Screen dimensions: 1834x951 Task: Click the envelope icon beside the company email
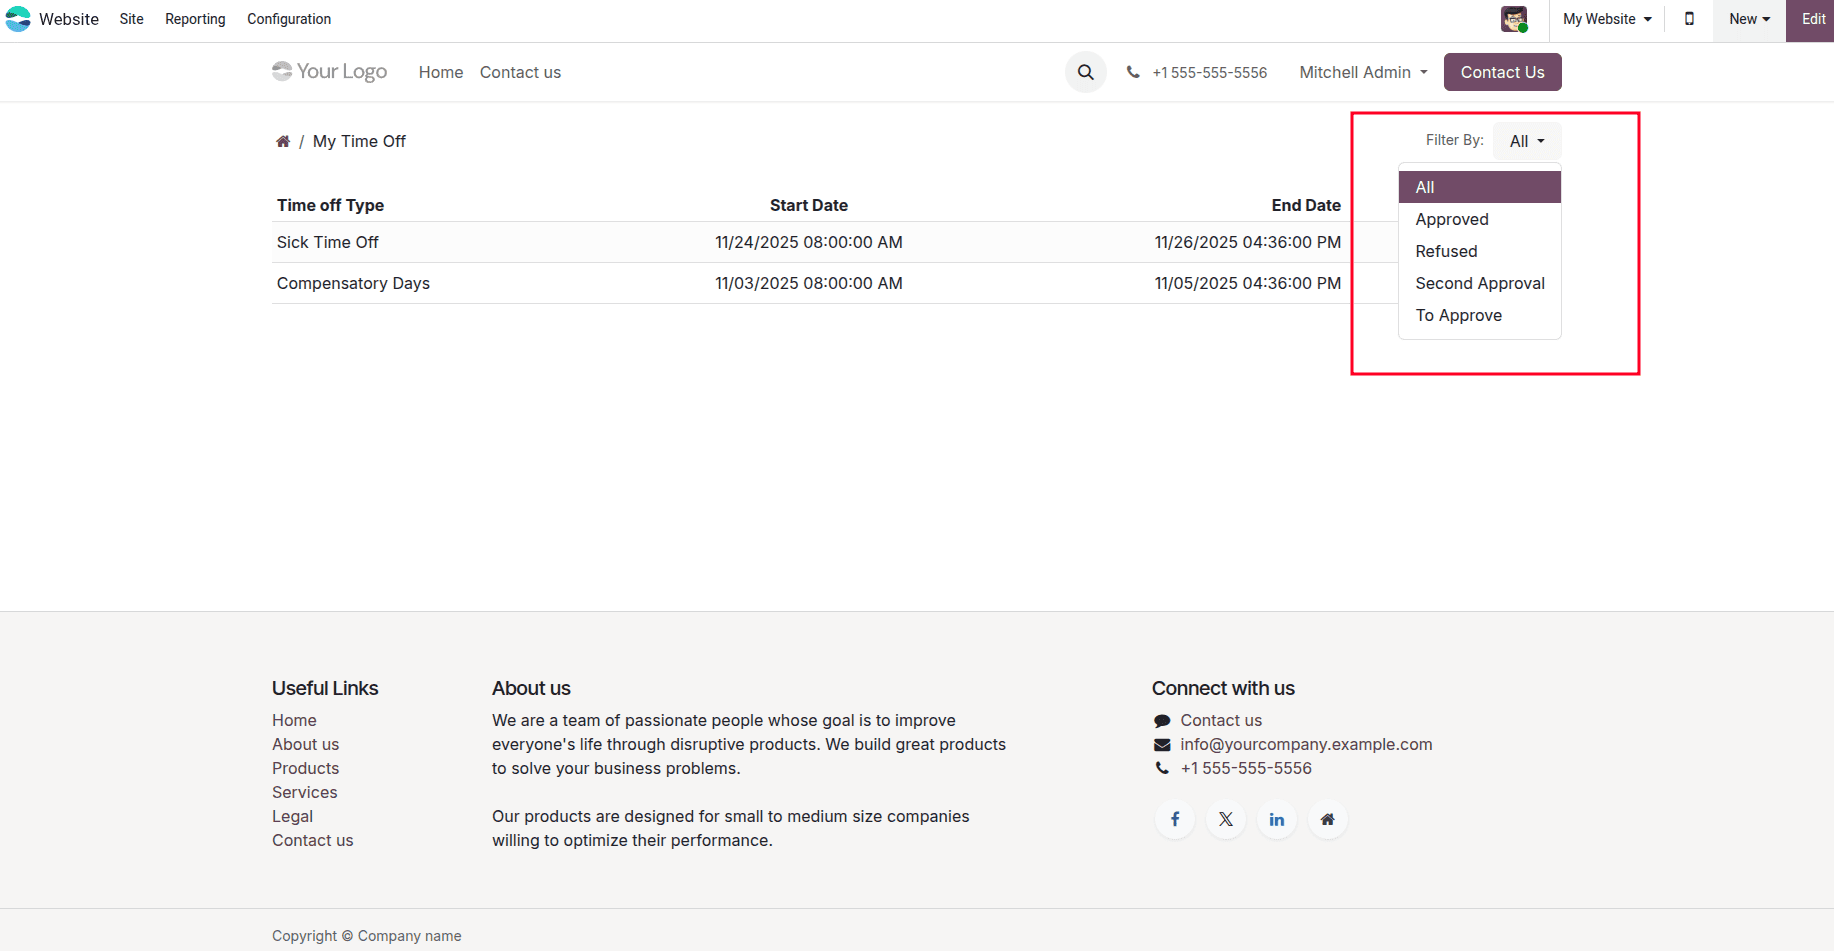tap(1161, 744)
